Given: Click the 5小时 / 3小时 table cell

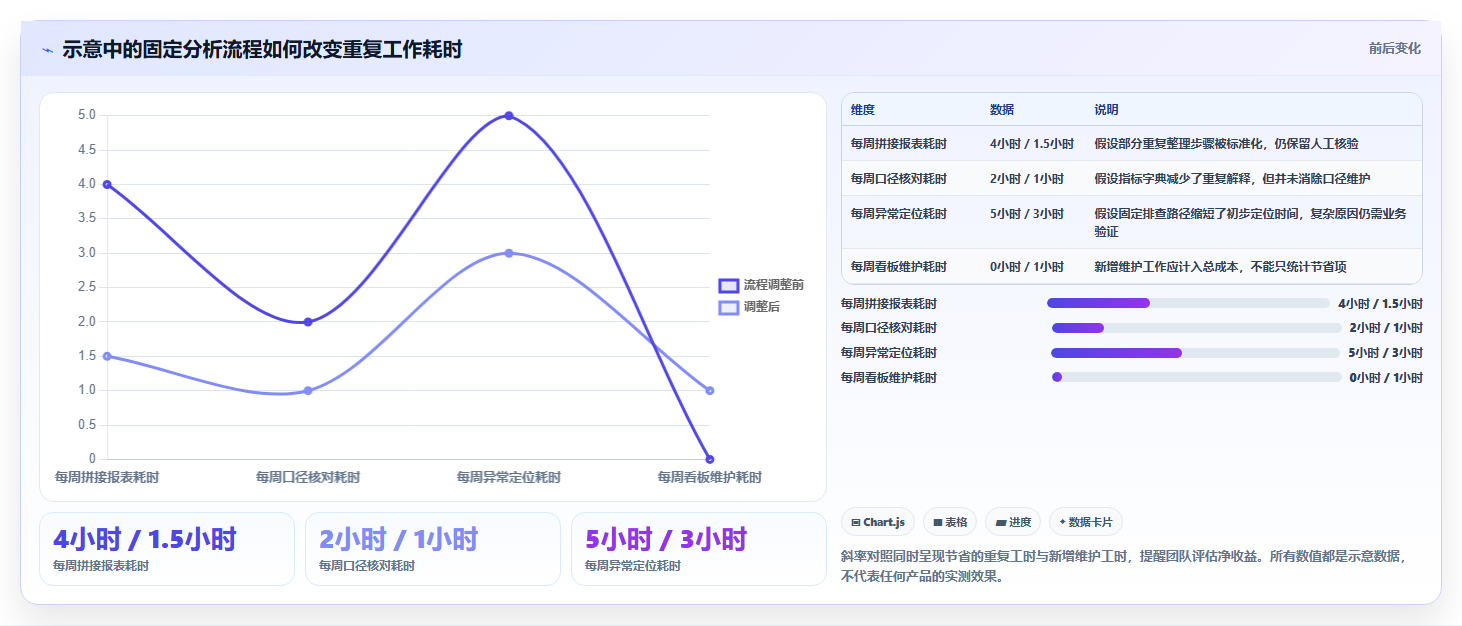Looking at the screenshot, I should pyautogui.click(x=1026, y=214).
